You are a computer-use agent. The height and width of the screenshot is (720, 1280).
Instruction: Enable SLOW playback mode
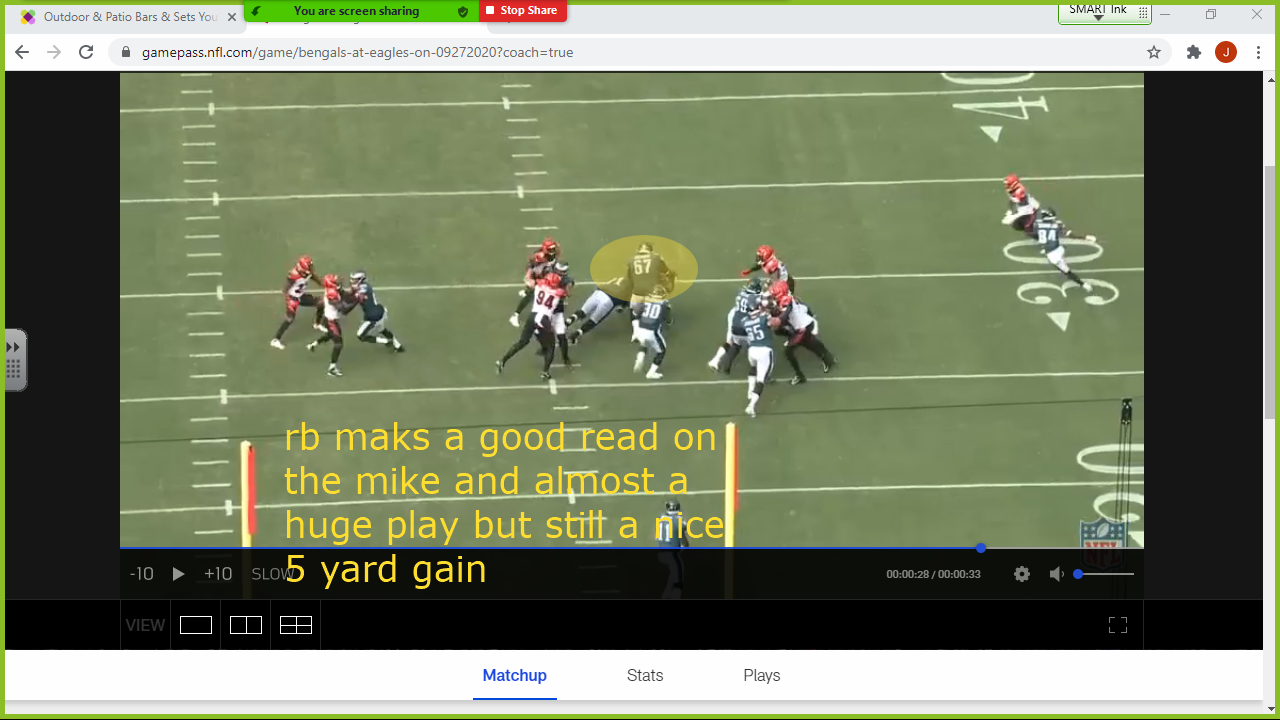click(273, 573)
